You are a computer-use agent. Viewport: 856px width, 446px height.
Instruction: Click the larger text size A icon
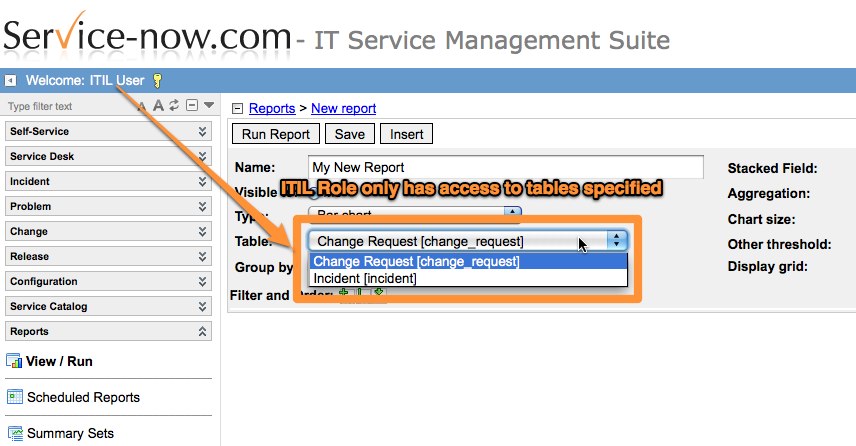click(x=158, y=106)
